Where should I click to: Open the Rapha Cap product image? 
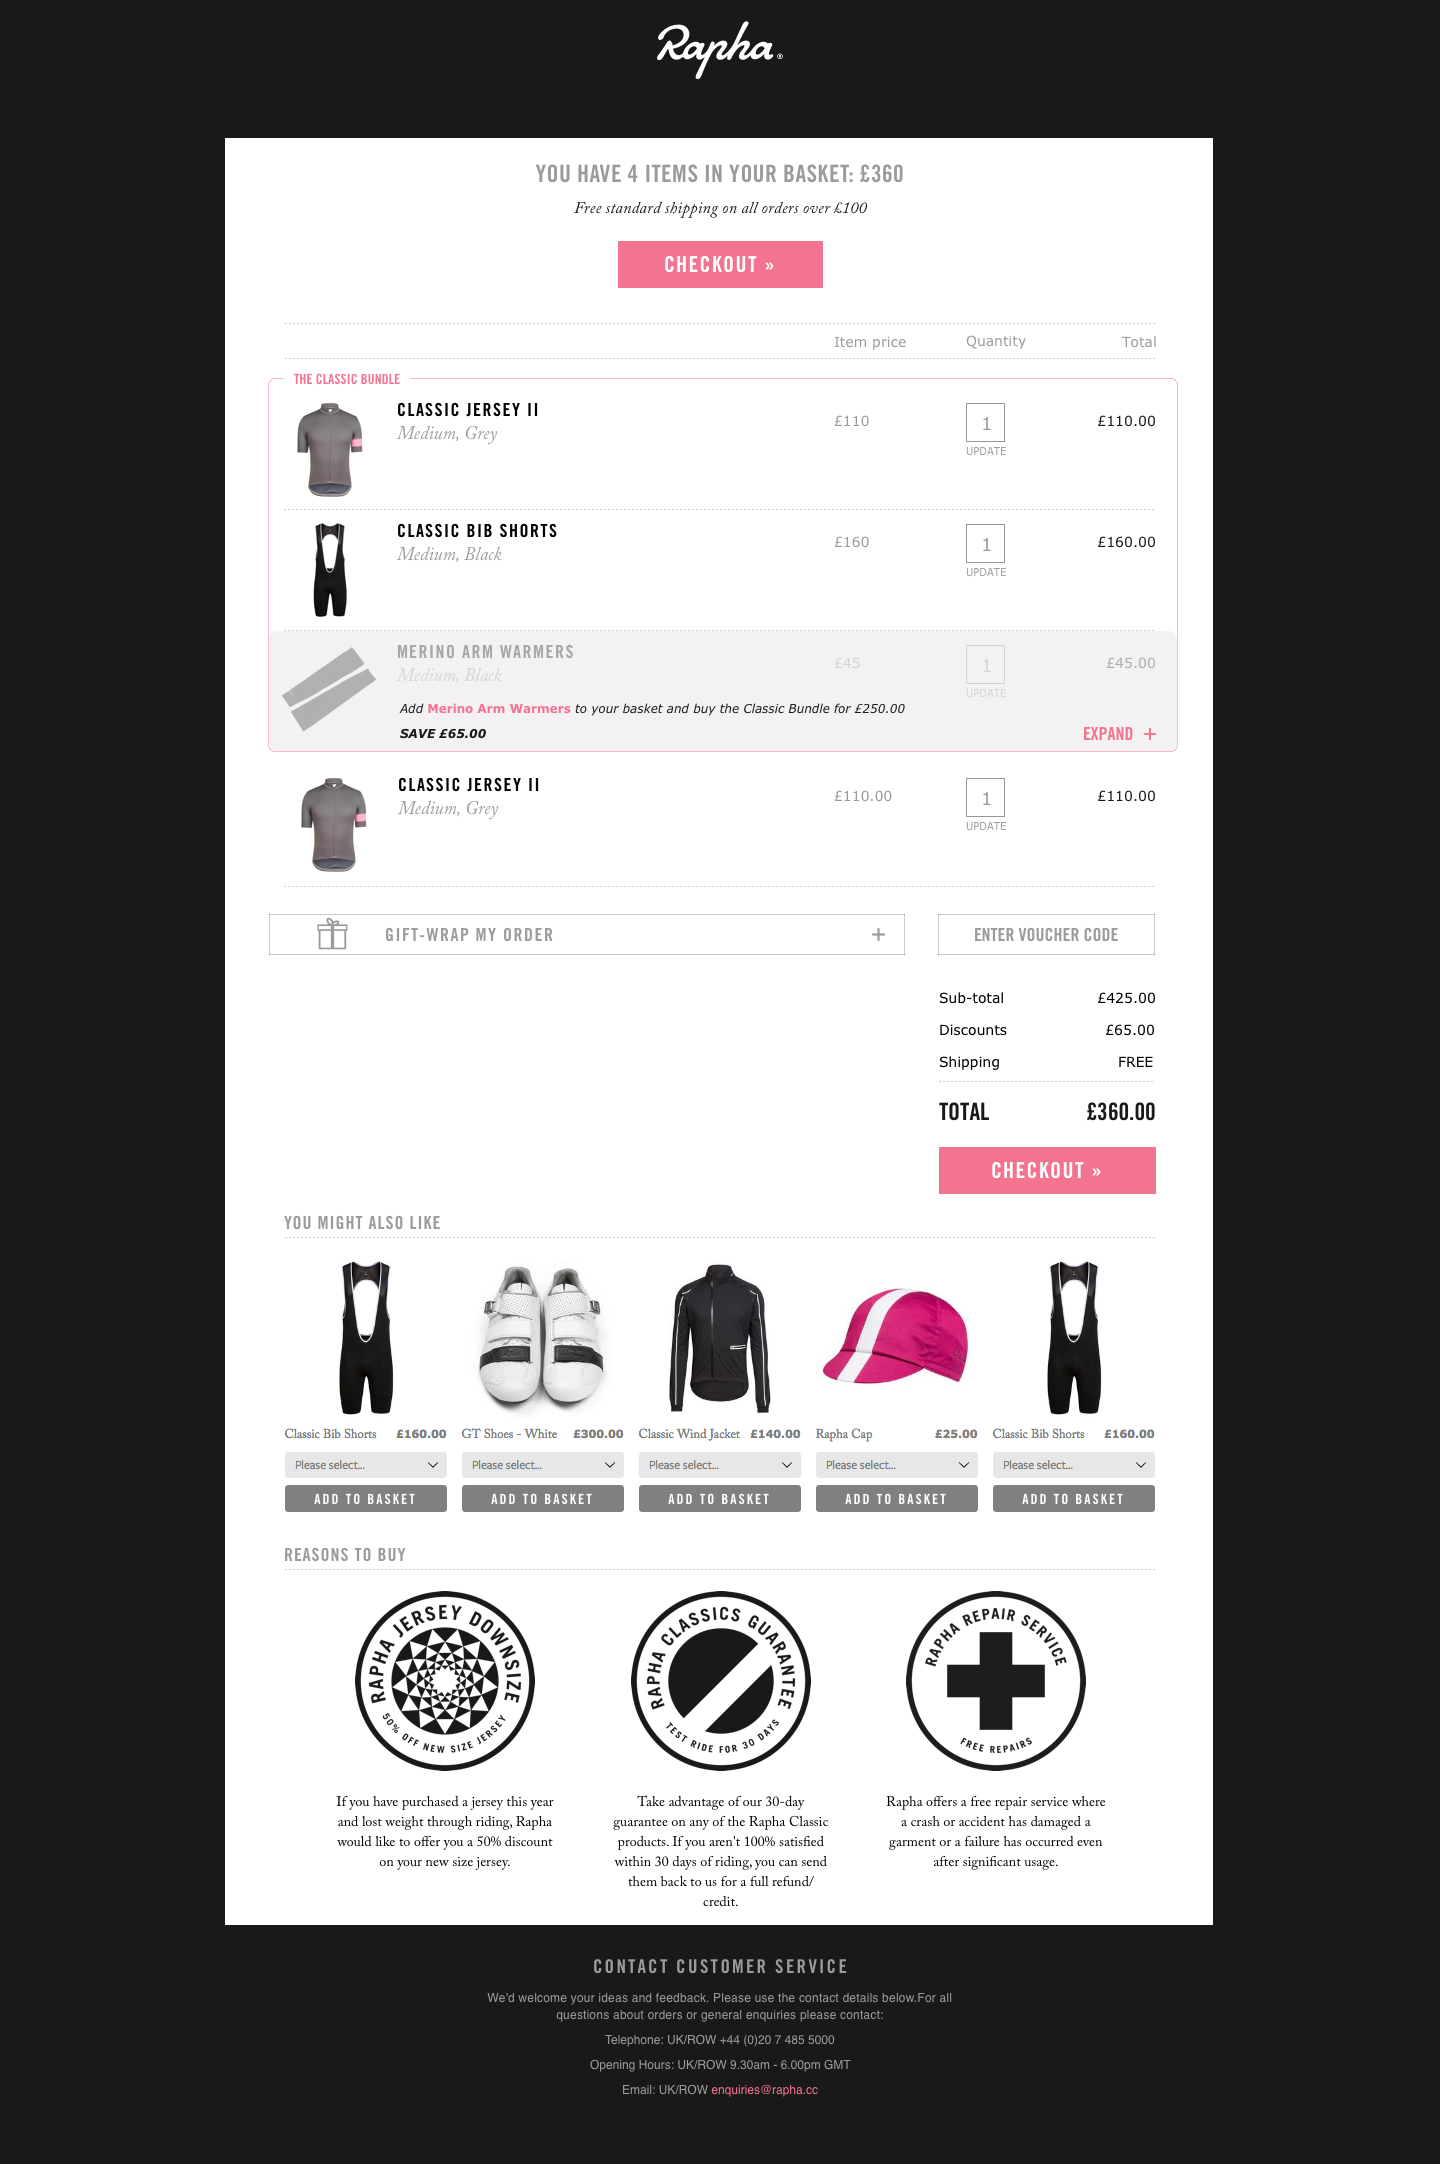pyautogui.click(x=896, y=1337)
